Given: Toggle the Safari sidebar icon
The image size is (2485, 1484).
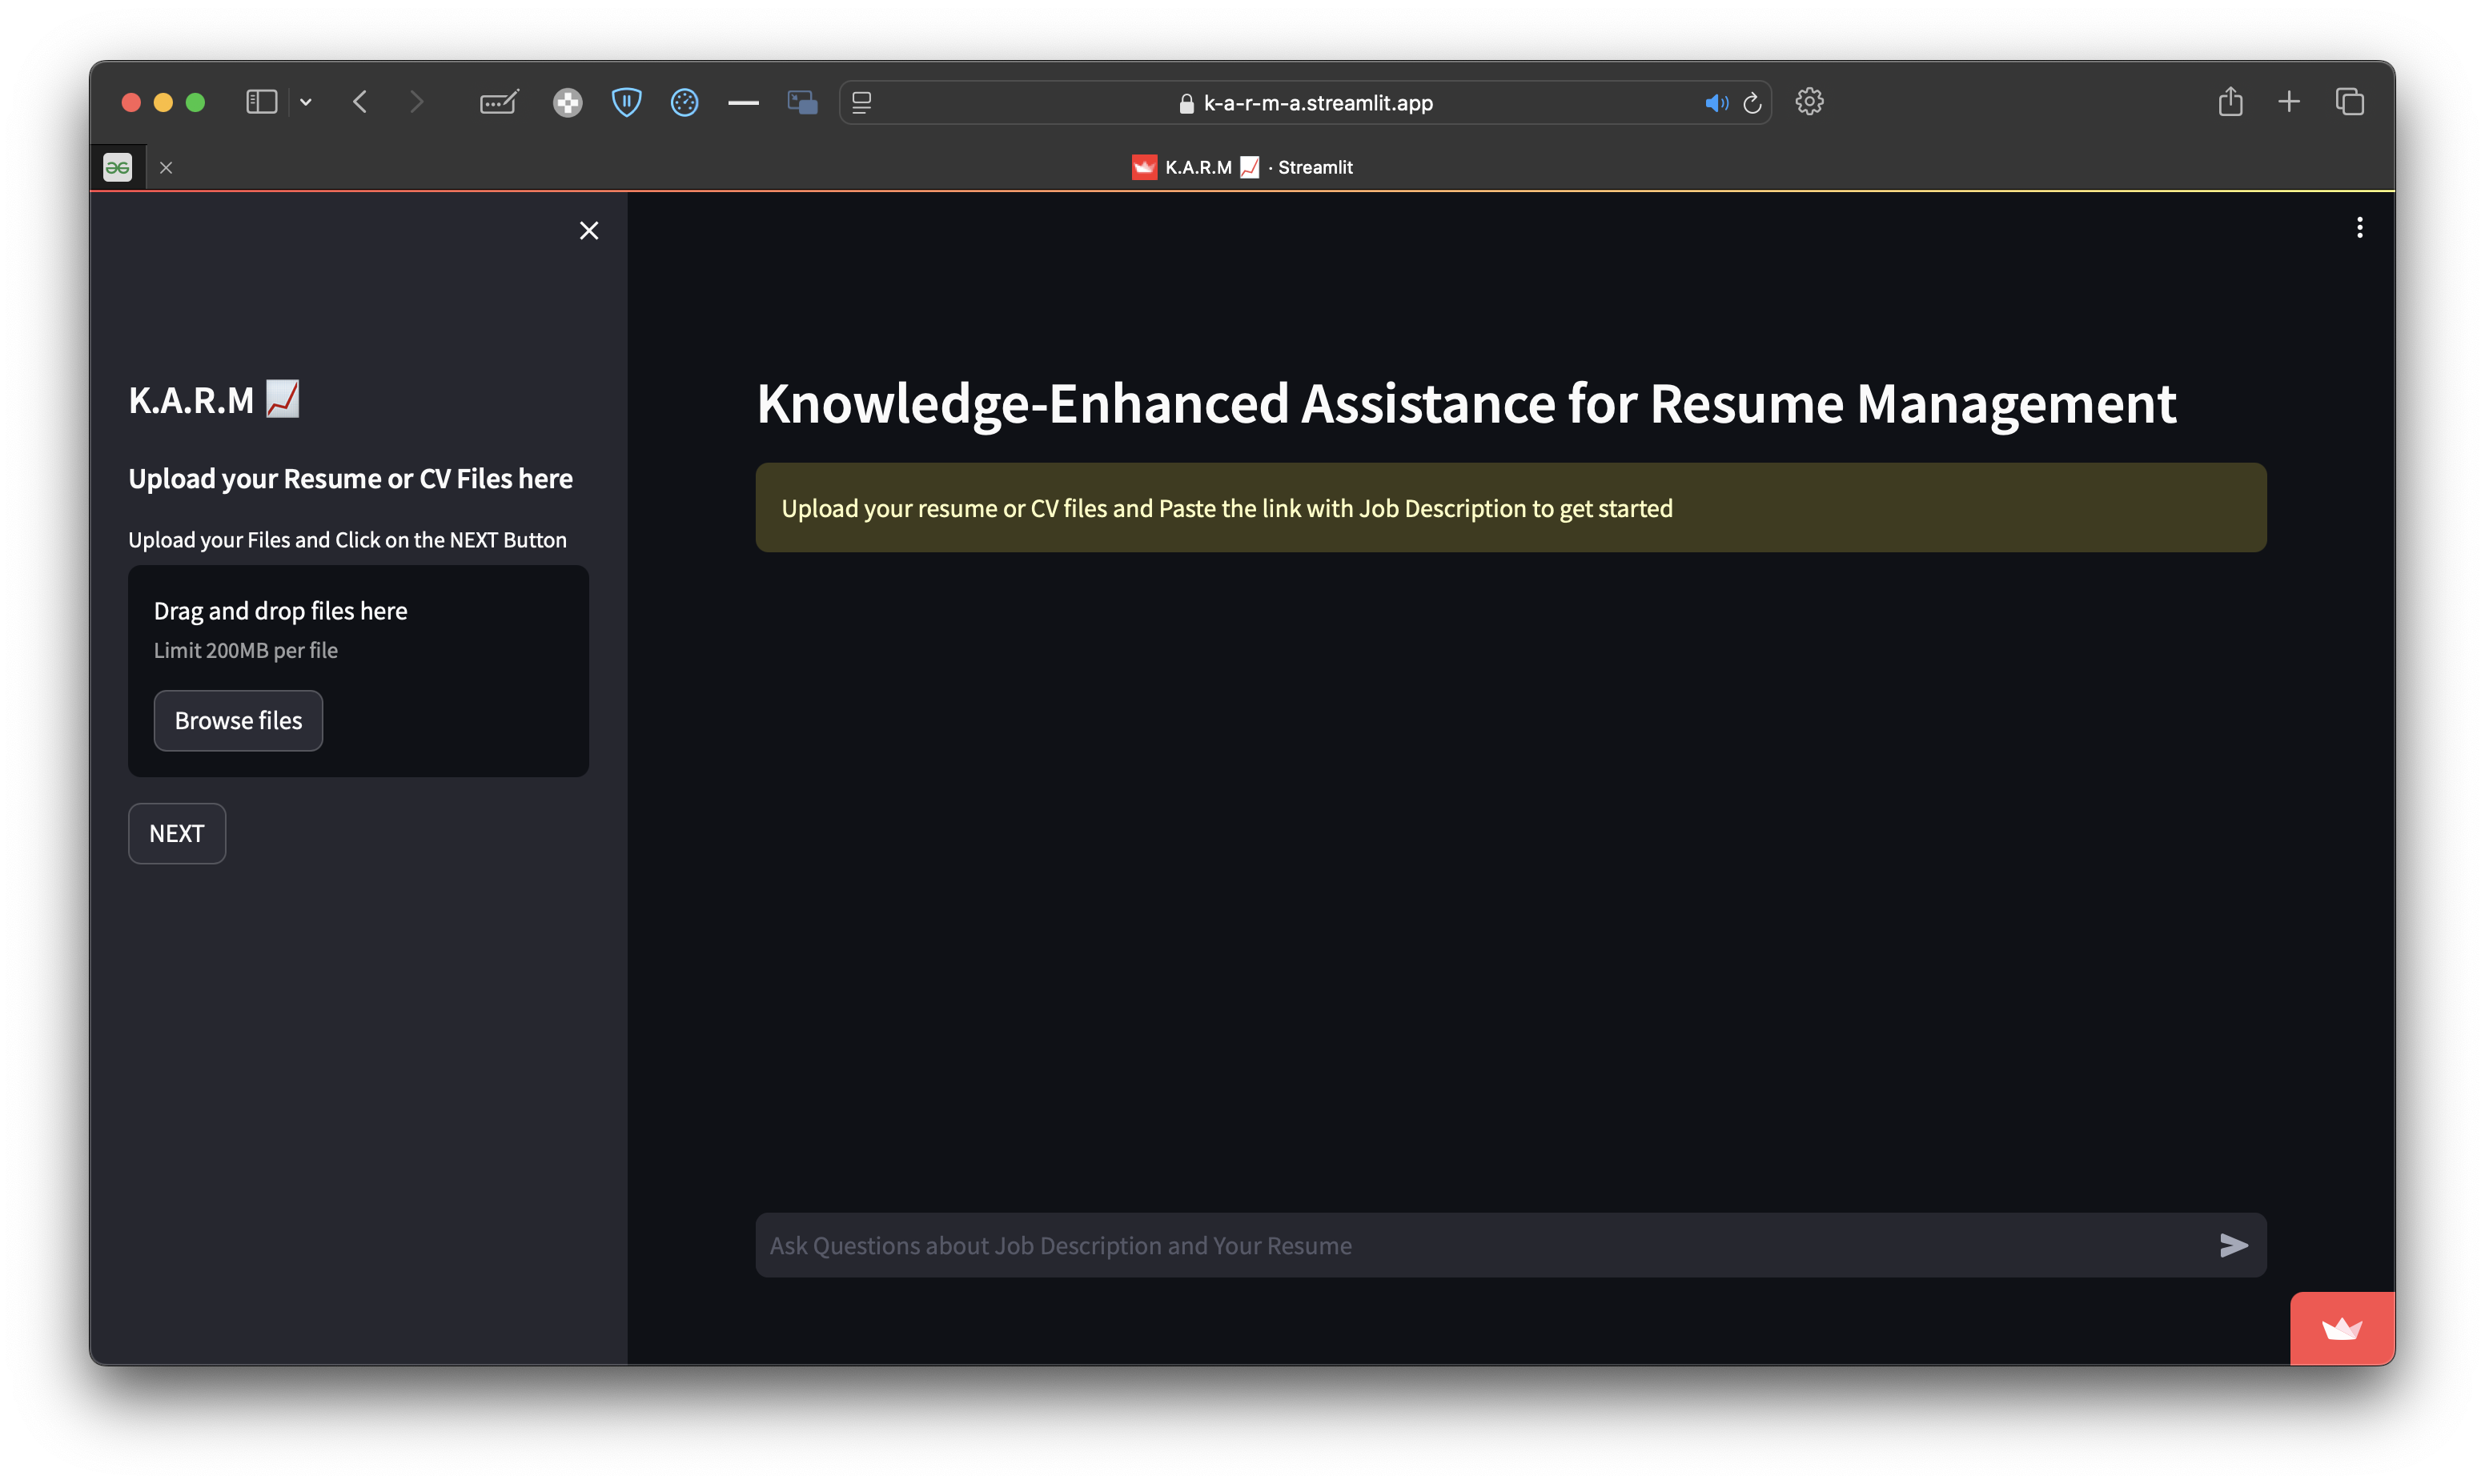Looking at the screenshot, I should (x=261, y=102).
